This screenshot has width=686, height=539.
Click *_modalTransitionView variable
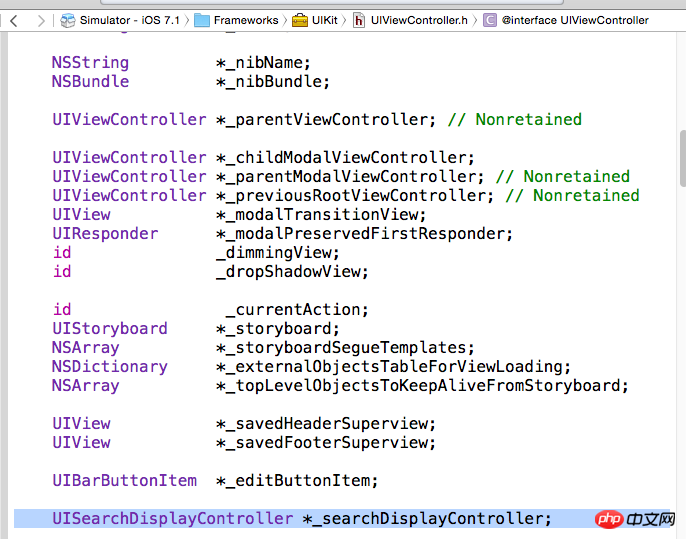point(321,215)
